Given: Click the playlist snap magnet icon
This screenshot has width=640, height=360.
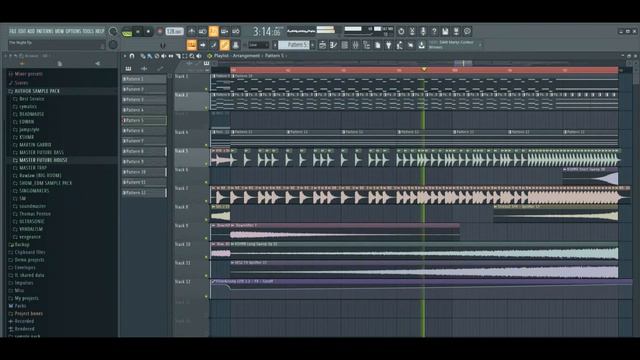Looking at the screenshot, I should point(132,56).
